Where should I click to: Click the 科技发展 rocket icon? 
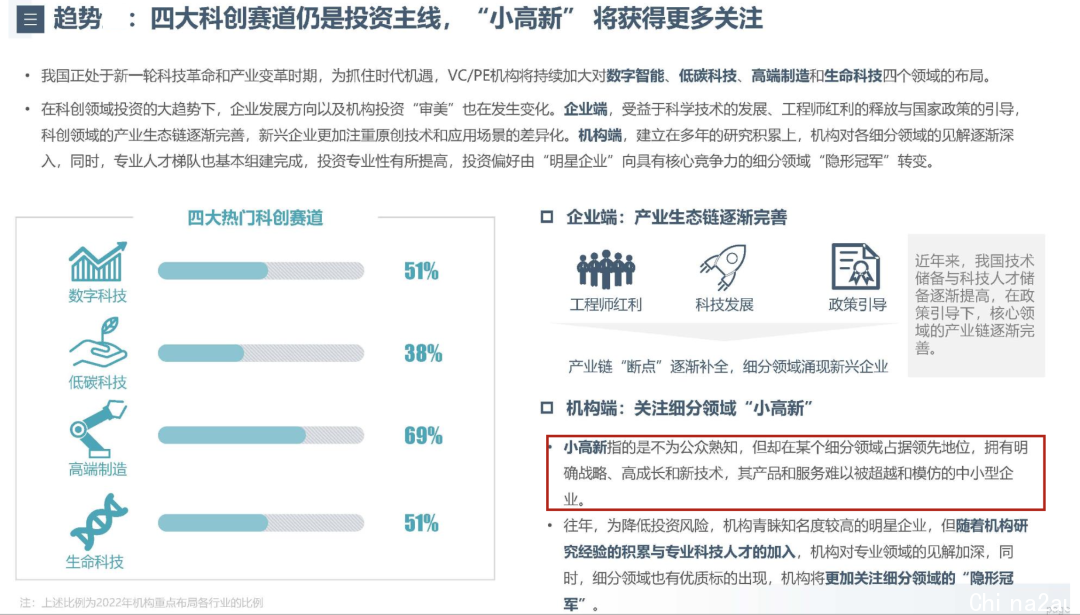coord(723,267)
